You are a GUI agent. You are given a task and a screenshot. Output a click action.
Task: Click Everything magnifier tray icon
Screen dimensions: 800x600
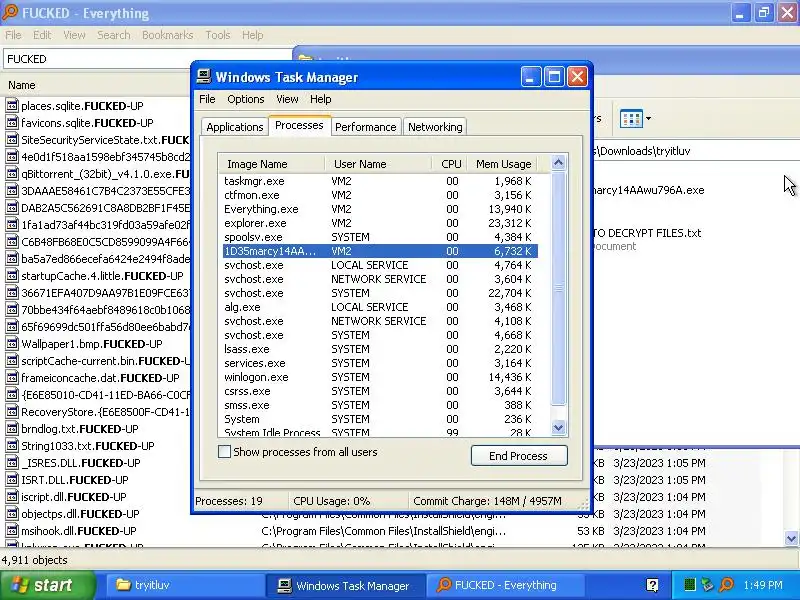pos(726,585)
